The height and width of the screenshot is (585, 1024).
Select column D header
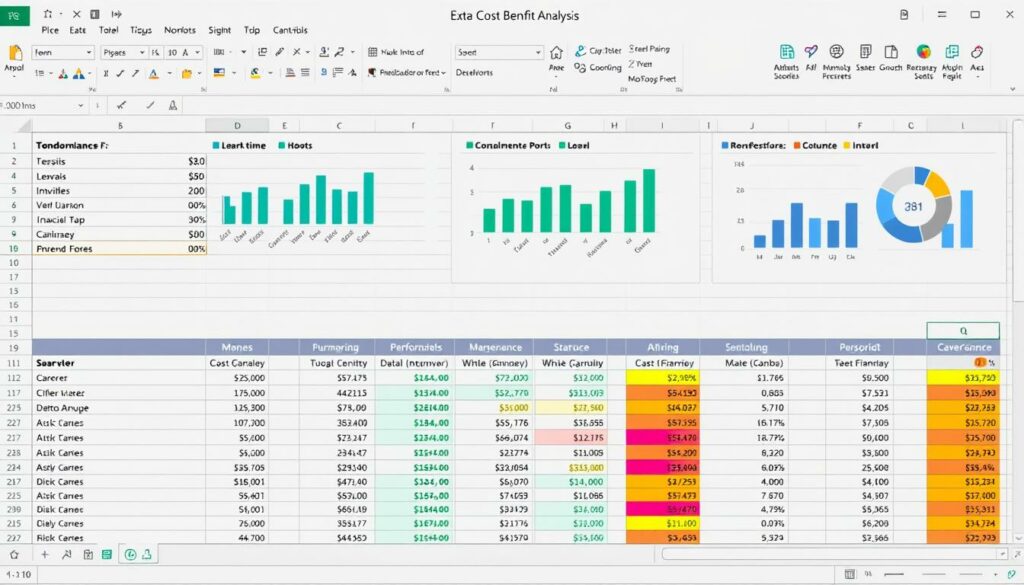pyautogui.click(x=237, y=125)
